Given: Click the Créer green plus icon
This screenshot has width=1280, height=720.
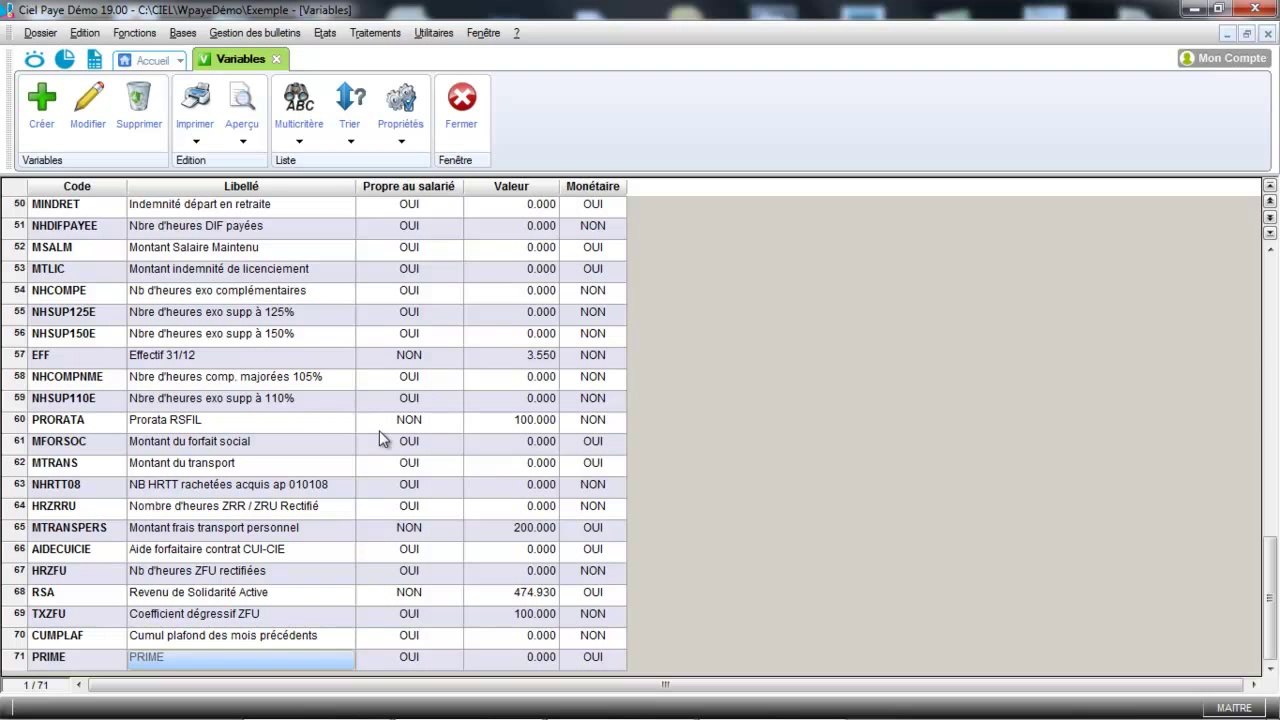Looking at the screenshot, I should click(x=42, y=97).
